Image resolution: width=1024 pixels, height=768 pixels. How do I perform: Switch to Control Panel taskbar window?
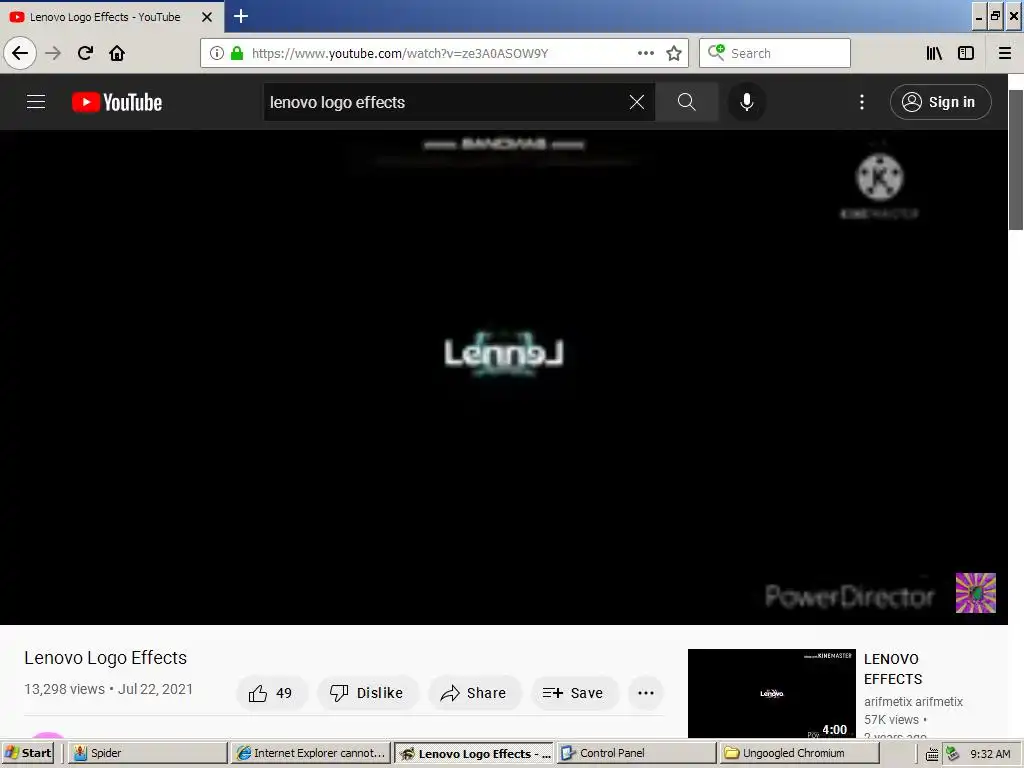[x=637, y=753]
